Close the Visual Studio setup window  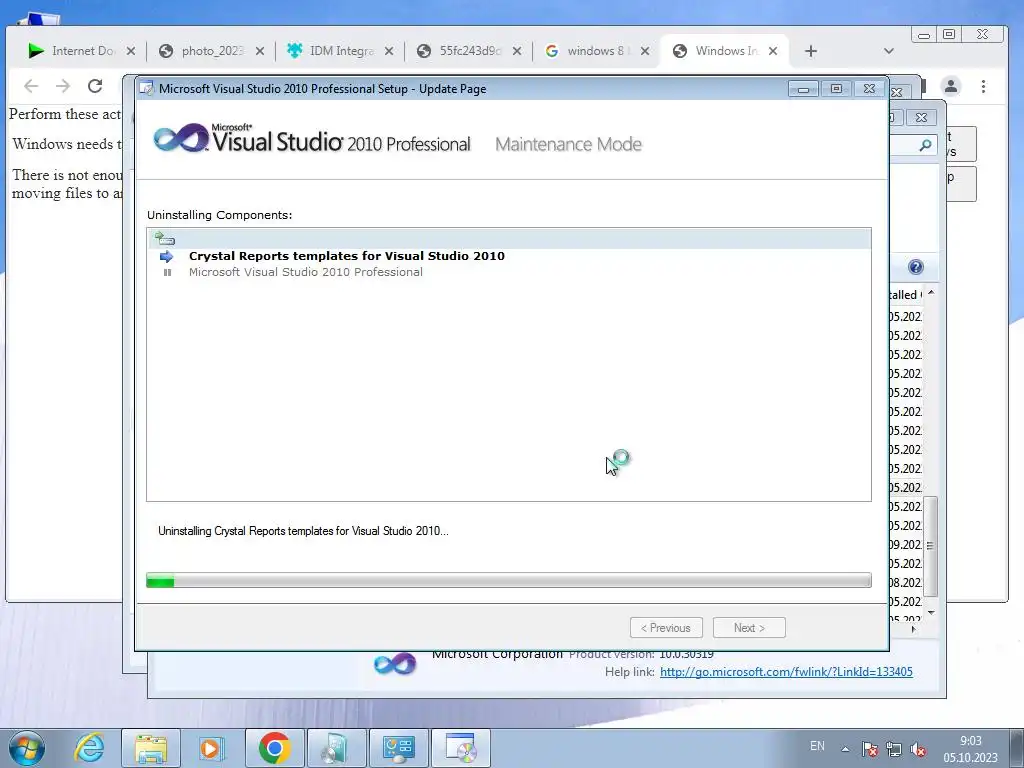(869, 89)
